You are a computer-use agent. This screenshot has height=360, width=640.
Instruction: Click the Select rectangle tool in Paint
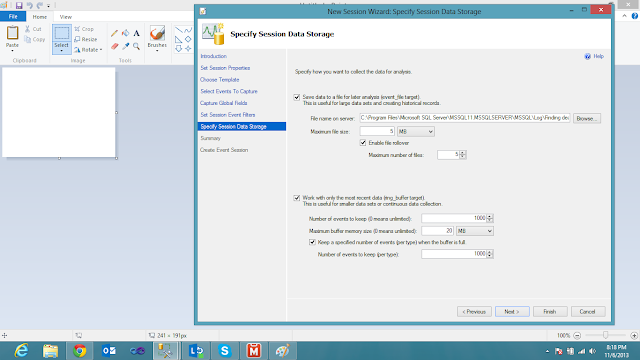pos(62,33)
